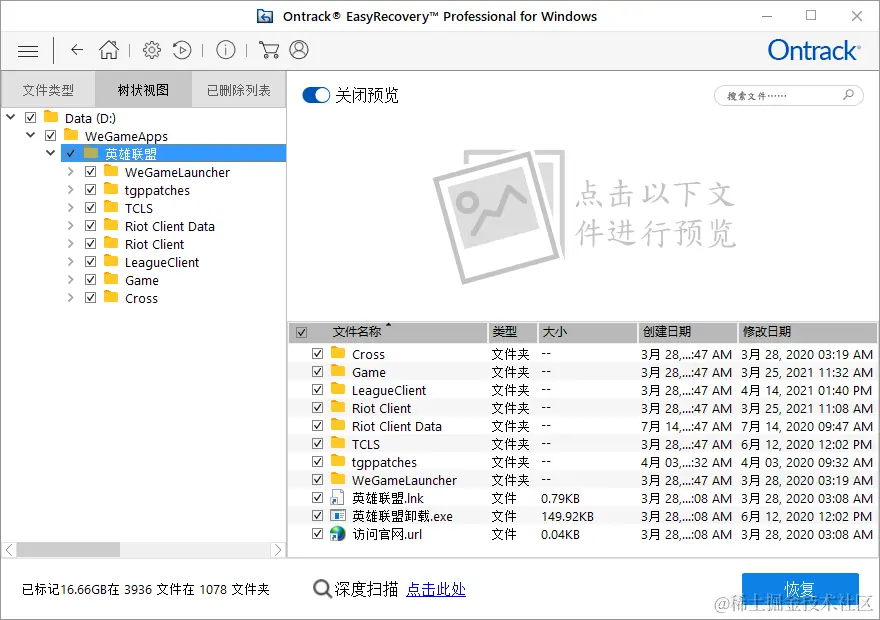Viewport: 880px width, 620px height.
Task: Open the hamburger menu
Action: coord(28,51)
